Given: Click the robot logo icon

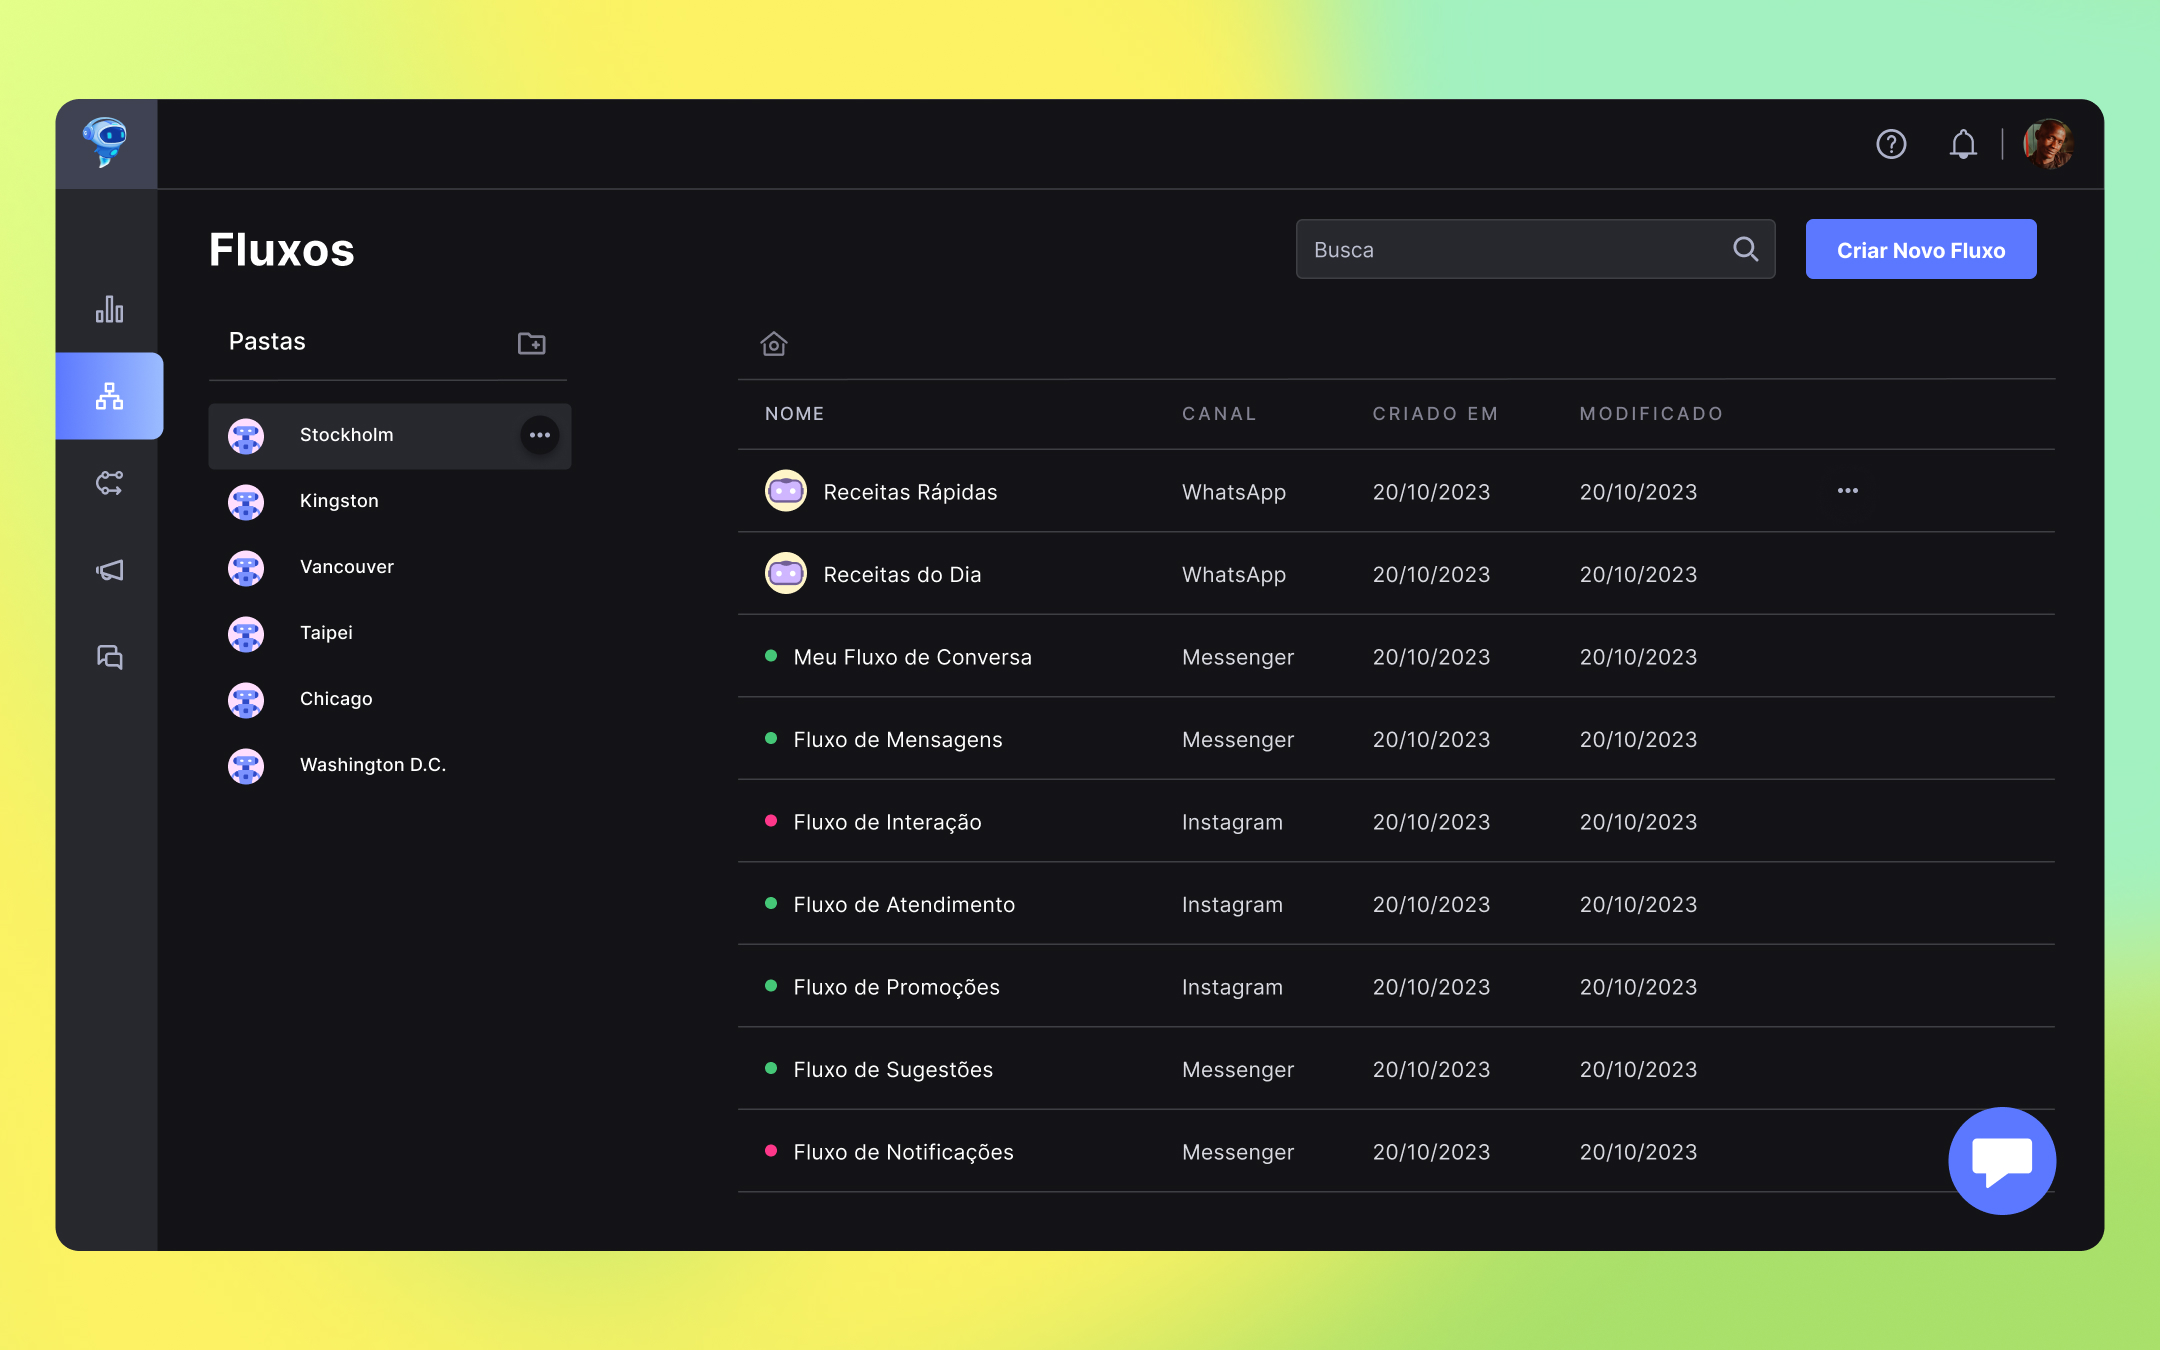Looking at the screenshot, I should pos(106,142).
